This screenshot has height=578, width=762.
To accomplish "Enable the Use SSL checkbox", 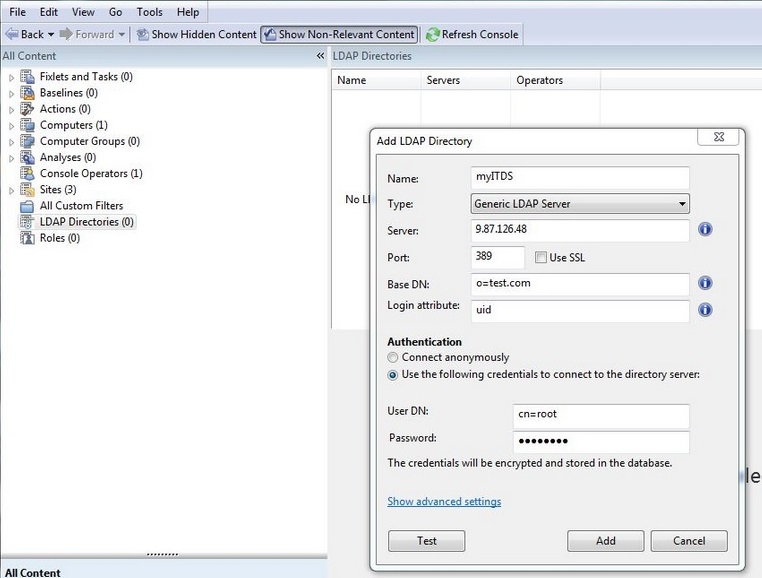I will coord(540,257).
